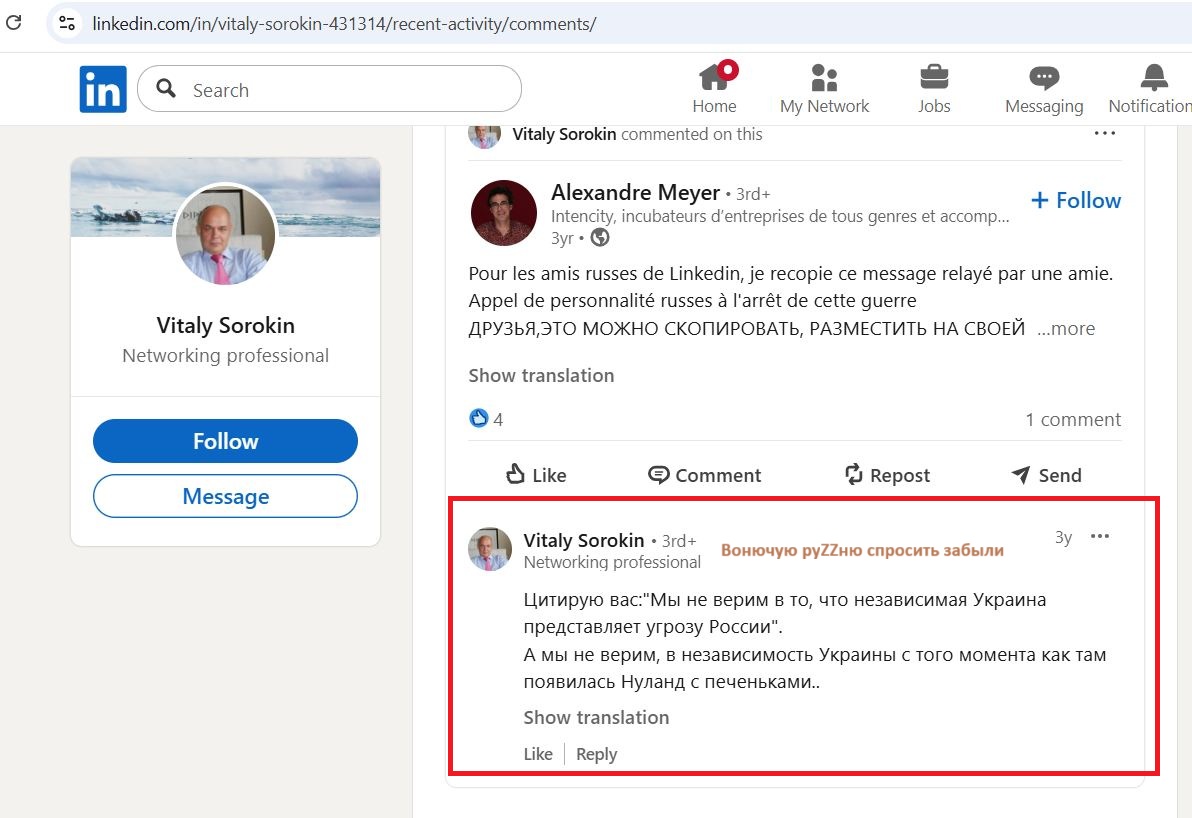View the reactions count on the post
Image resolution: width=1192 pixels, height=818 pixels.
485,419
